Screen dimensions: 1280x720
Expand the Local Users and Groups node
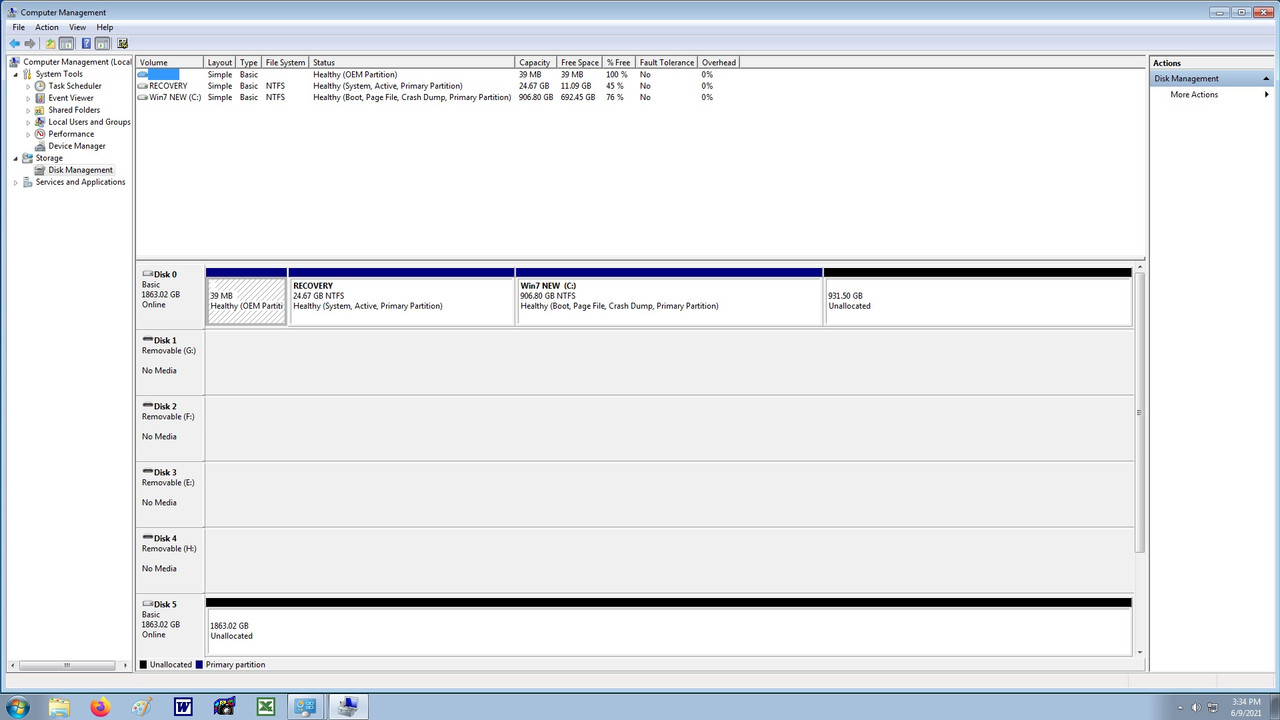point(30,121)
